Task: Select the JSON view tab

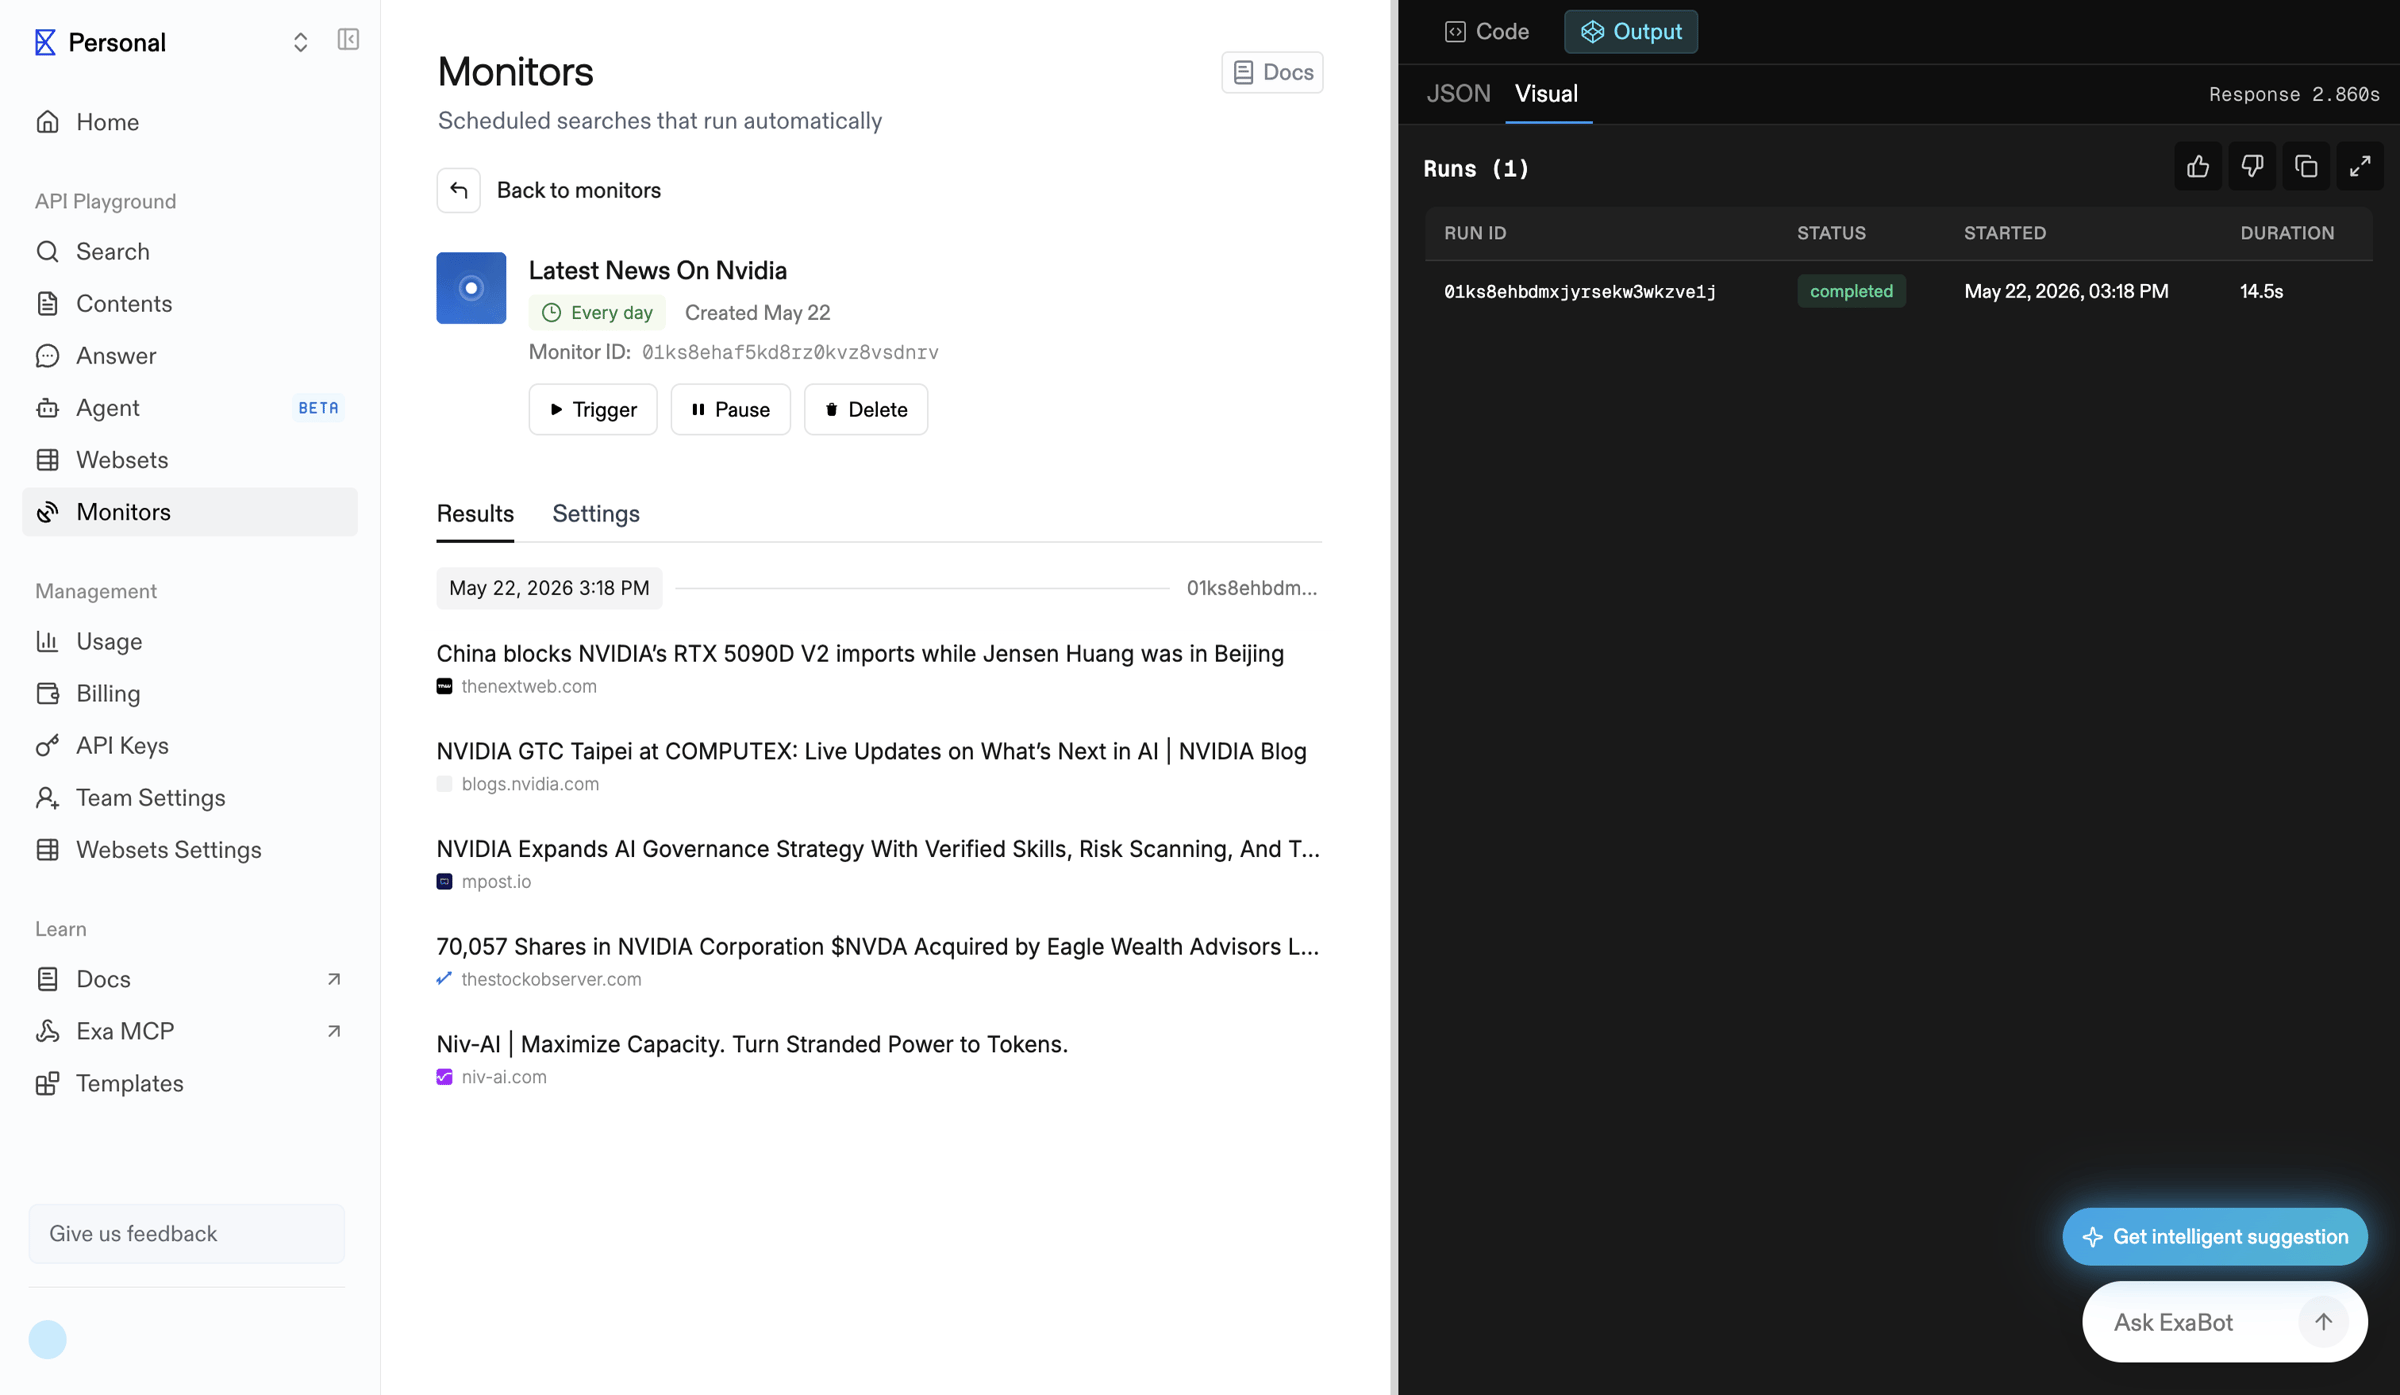Action: (x=1458, y=94)
